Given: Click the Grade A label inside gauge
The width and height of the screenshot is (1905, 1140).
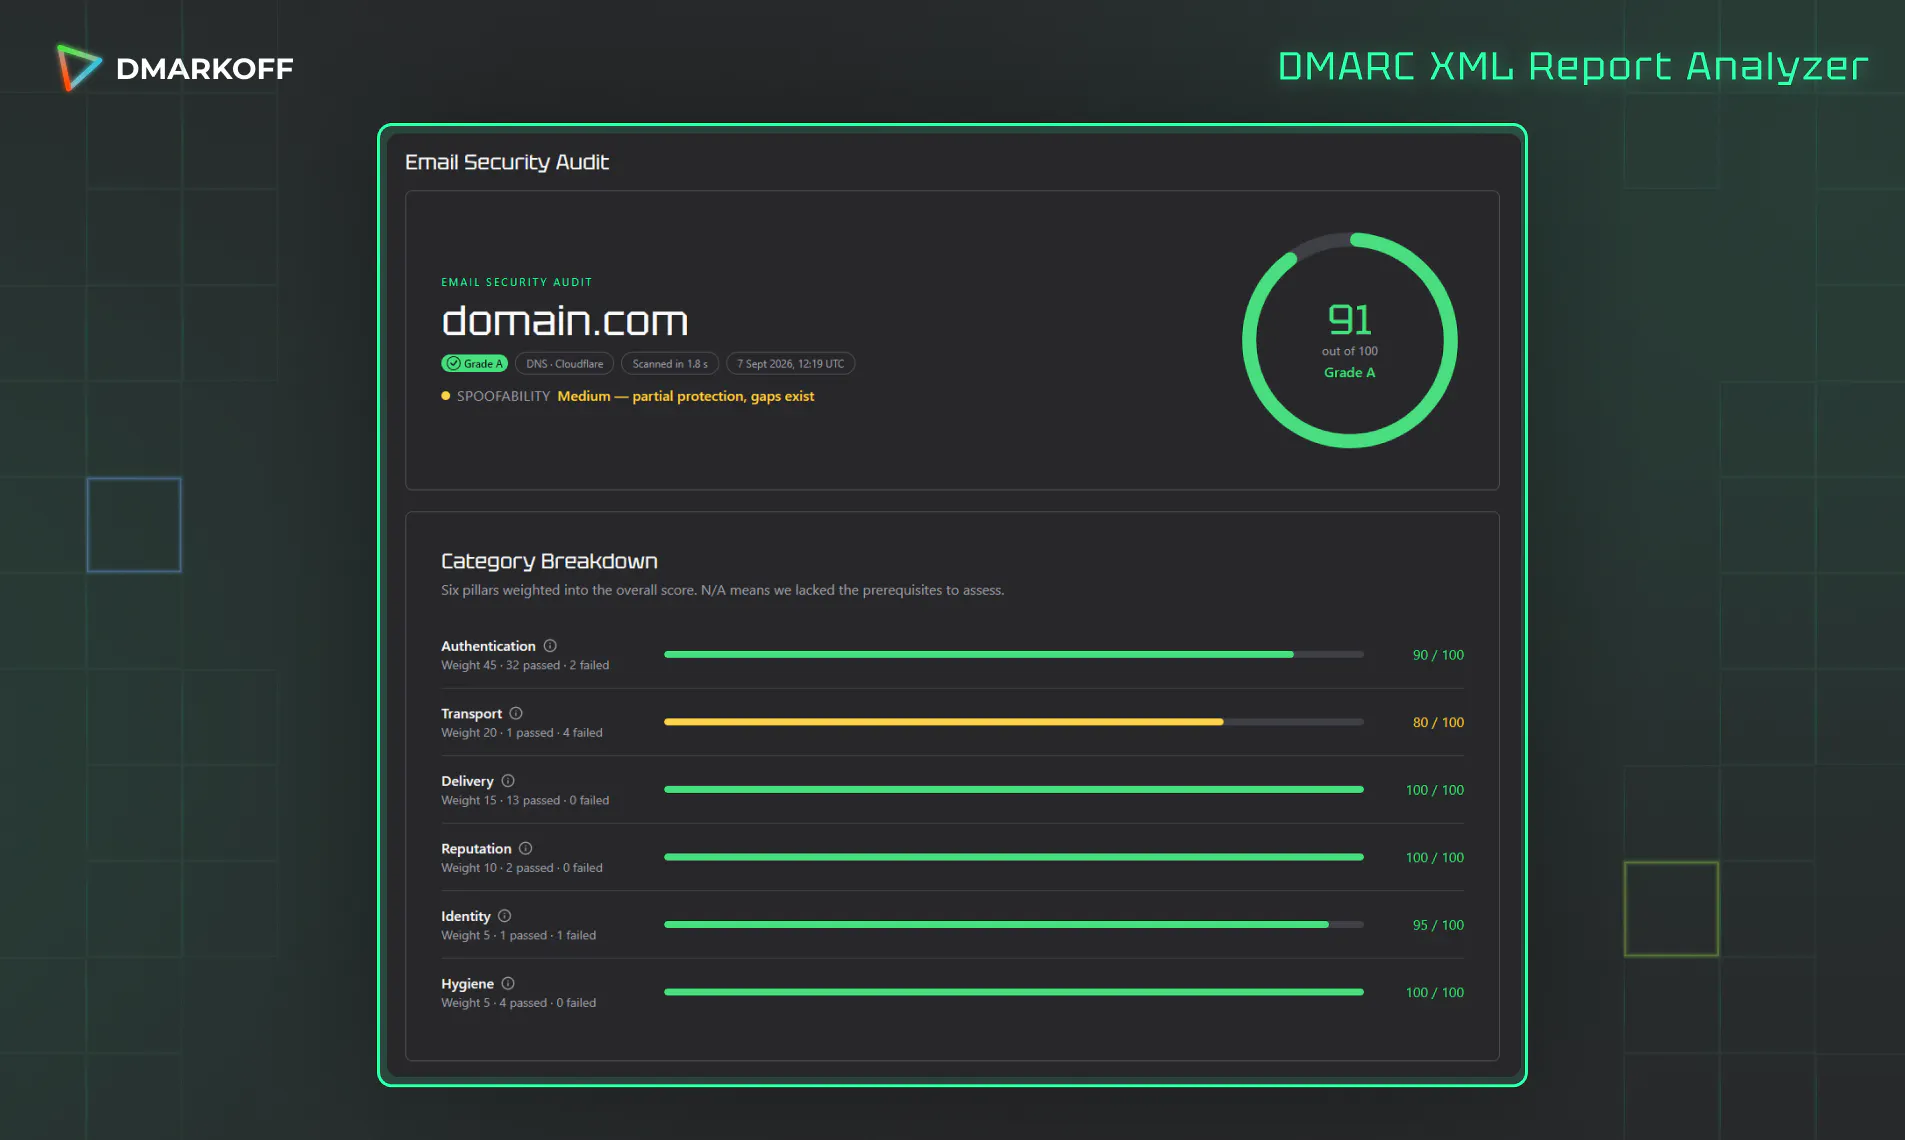Looking at the screenshot, I should click(x=1350, y=372).
